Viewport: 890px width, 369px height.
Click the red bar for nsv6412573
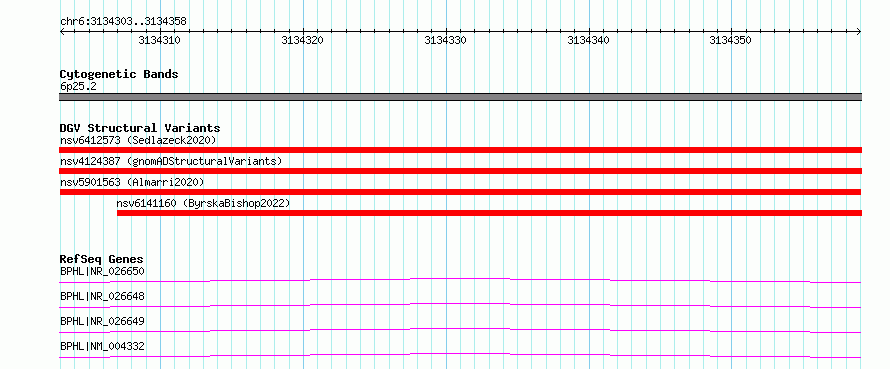tap(460, 150)
